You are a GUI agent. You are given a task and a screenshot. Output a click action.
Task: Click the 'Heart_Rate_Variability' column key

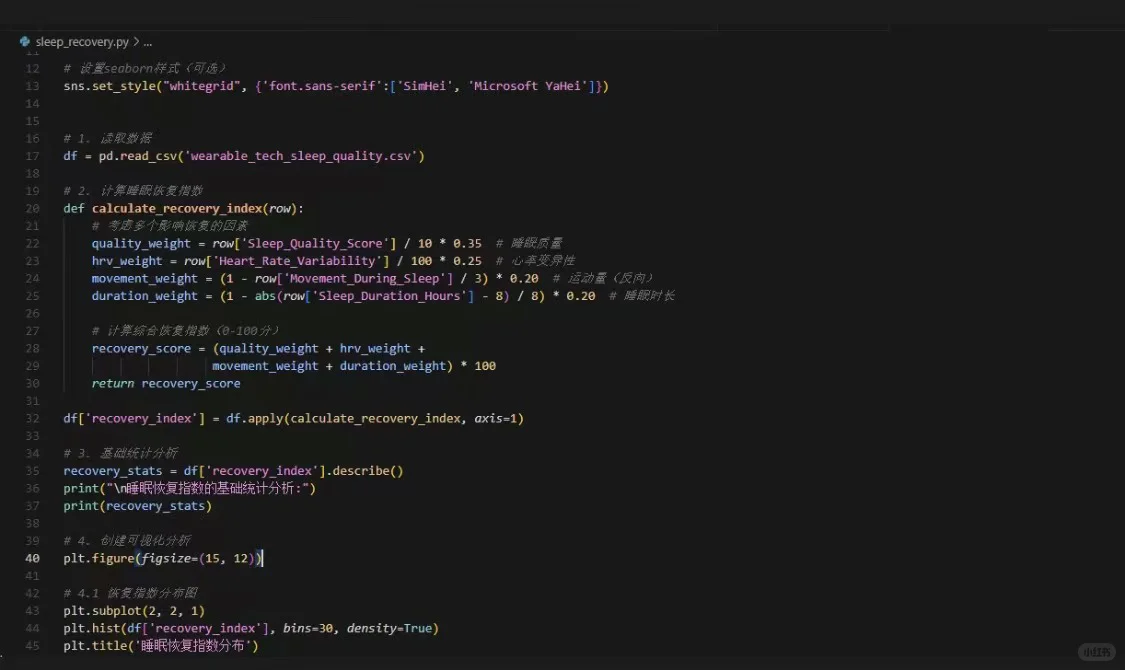click(297, 261)
